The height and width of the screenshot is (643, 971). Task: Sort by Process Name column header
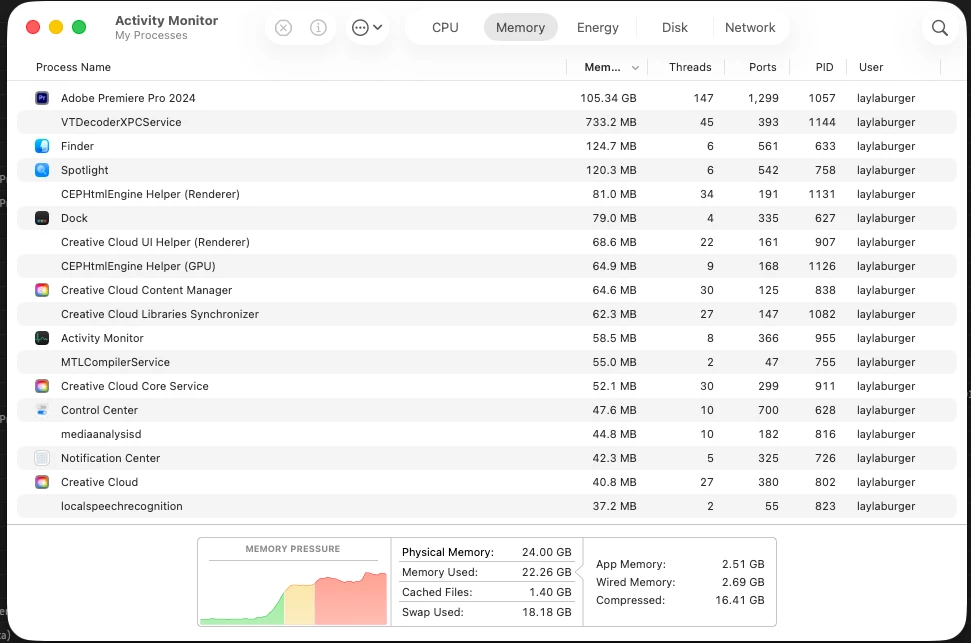[x=73, y=68]
